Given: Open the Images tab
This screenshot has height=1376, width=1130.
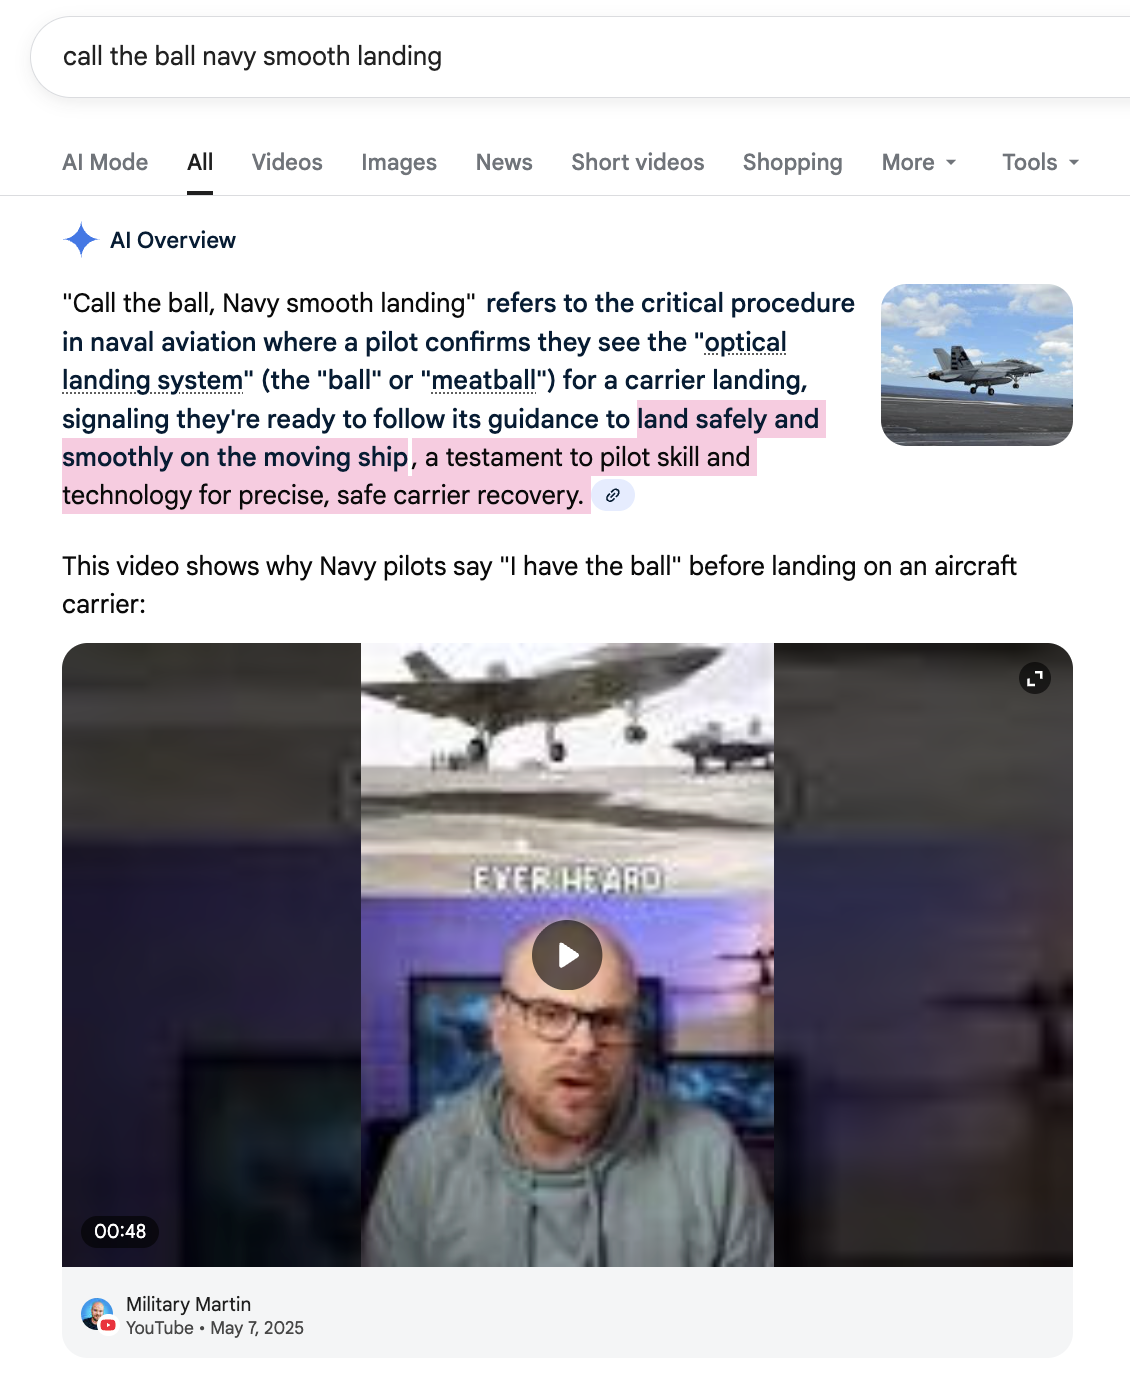Looking at the screenshot, I should pyautogui.click(x=399, y=162).
